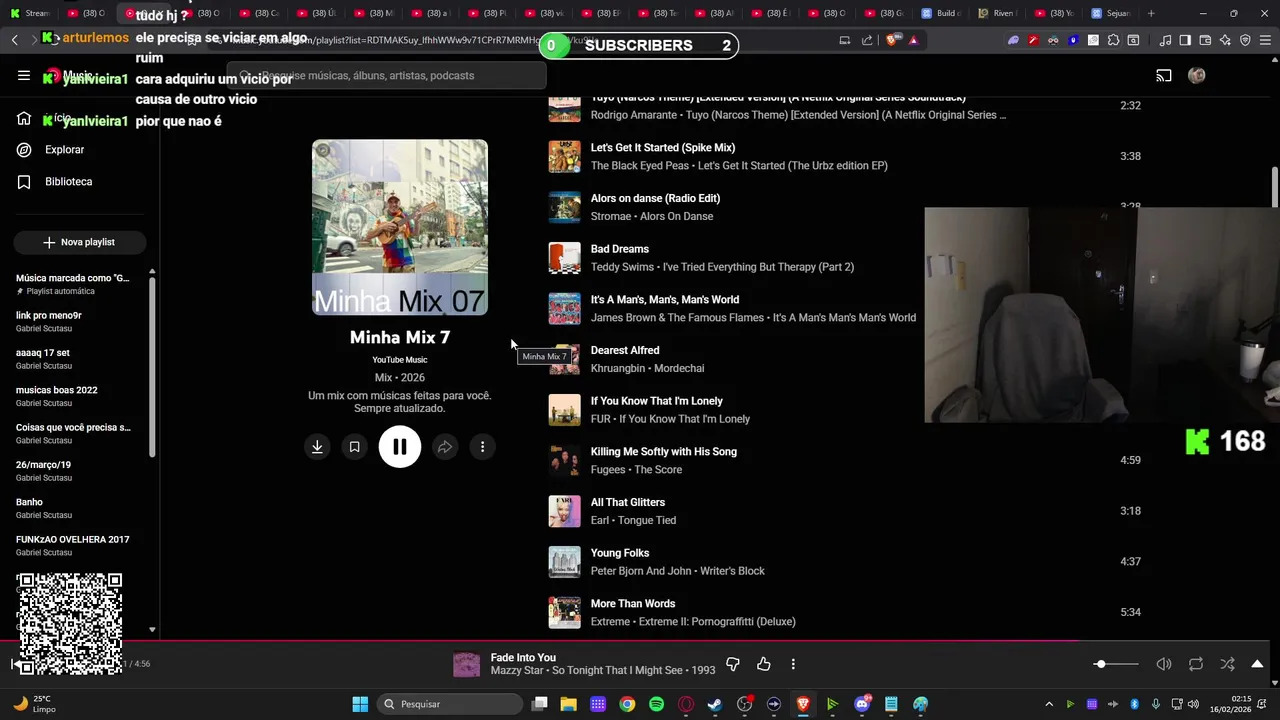1280x720 pixels.
Task: Toggle shuffle in the player bar
Action: click(1228, 664)
